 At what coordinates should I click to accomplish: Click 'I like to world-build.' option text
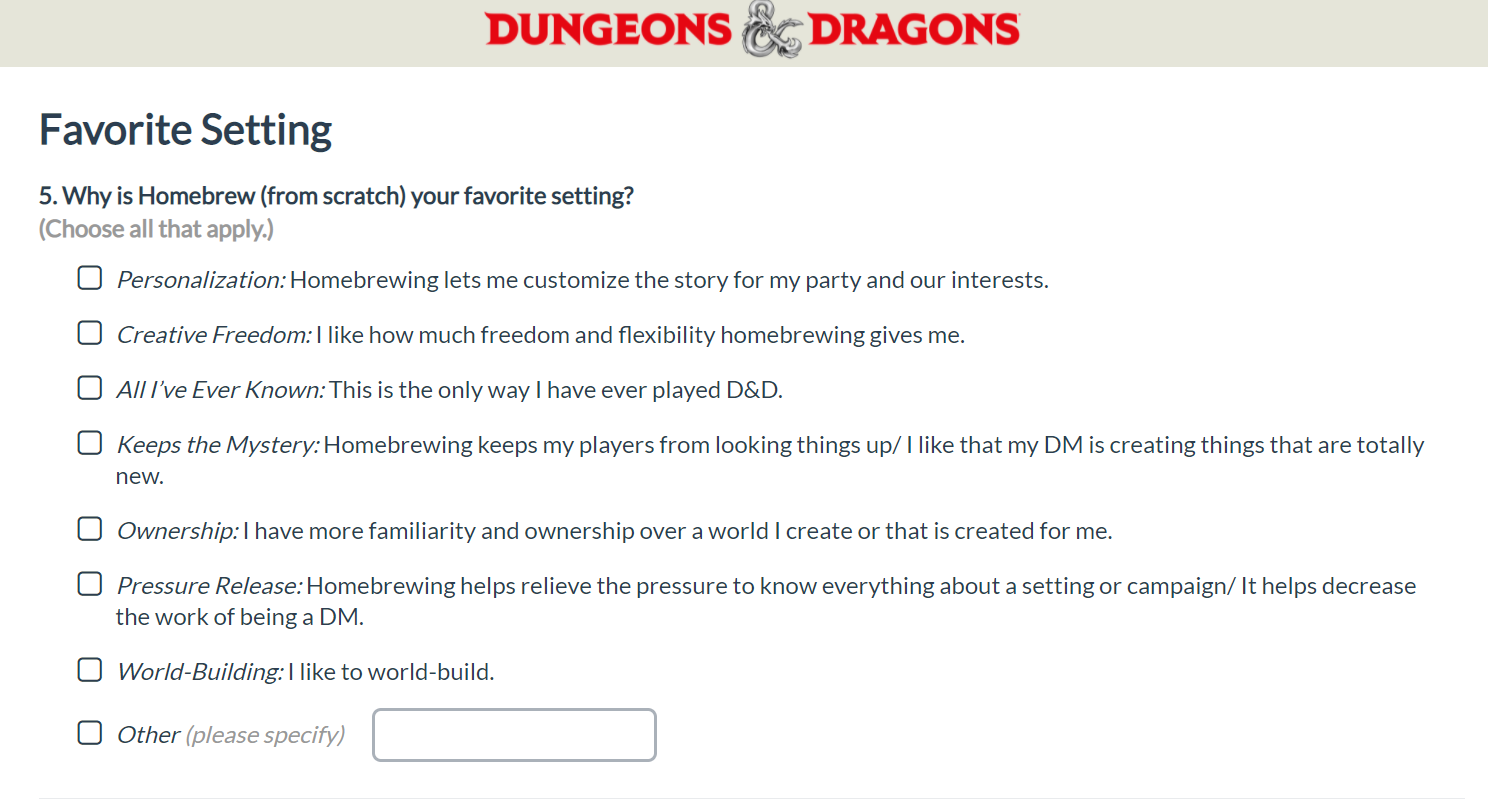(391, 672)
